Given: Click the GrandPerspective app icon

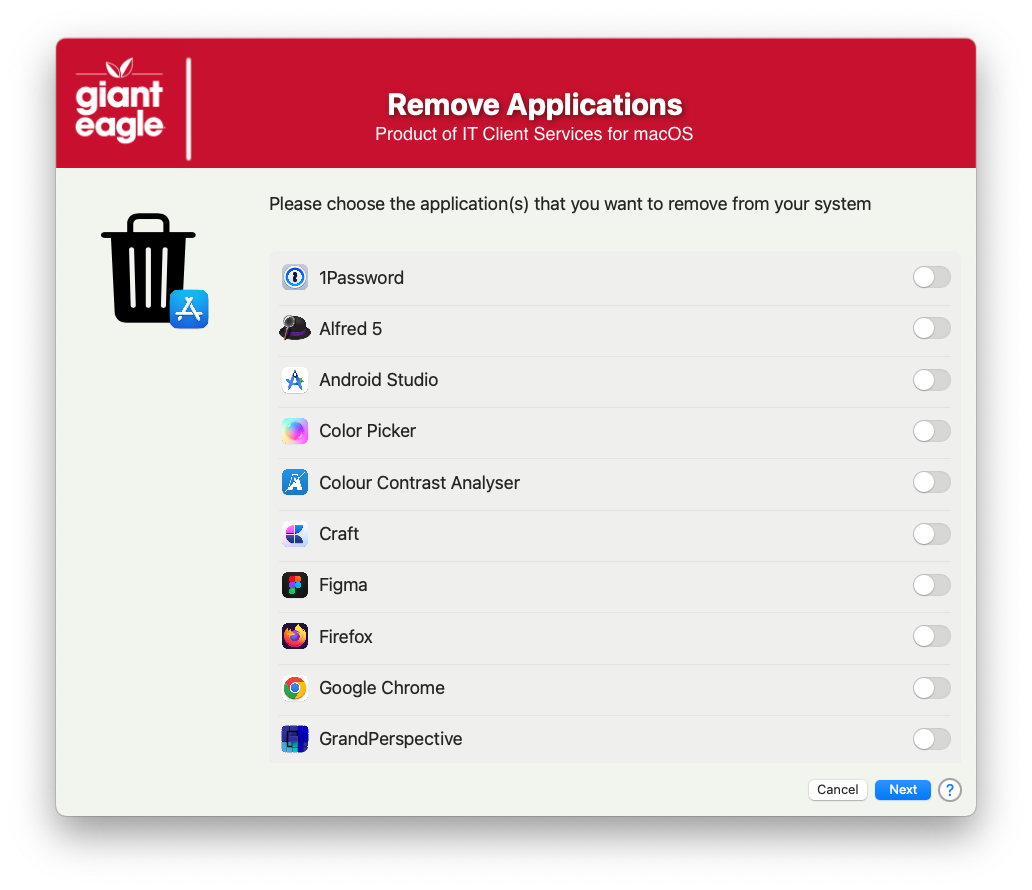Looking at the screenshot, I should [x=295, y=739].
